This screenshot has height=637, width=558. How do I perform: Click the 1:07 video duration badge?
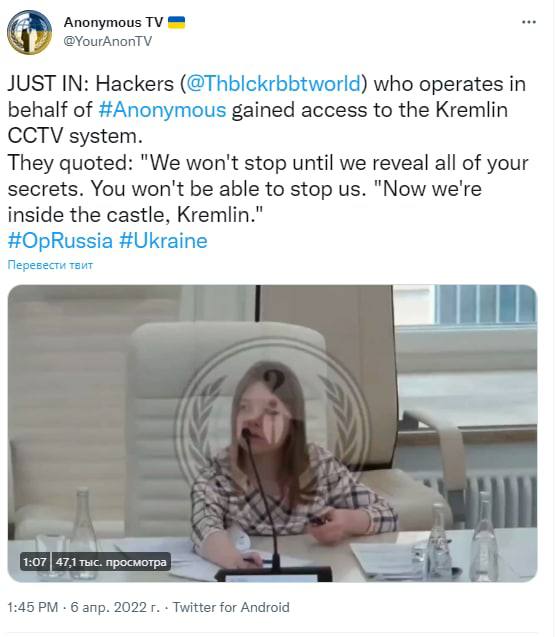coord(35,562)
